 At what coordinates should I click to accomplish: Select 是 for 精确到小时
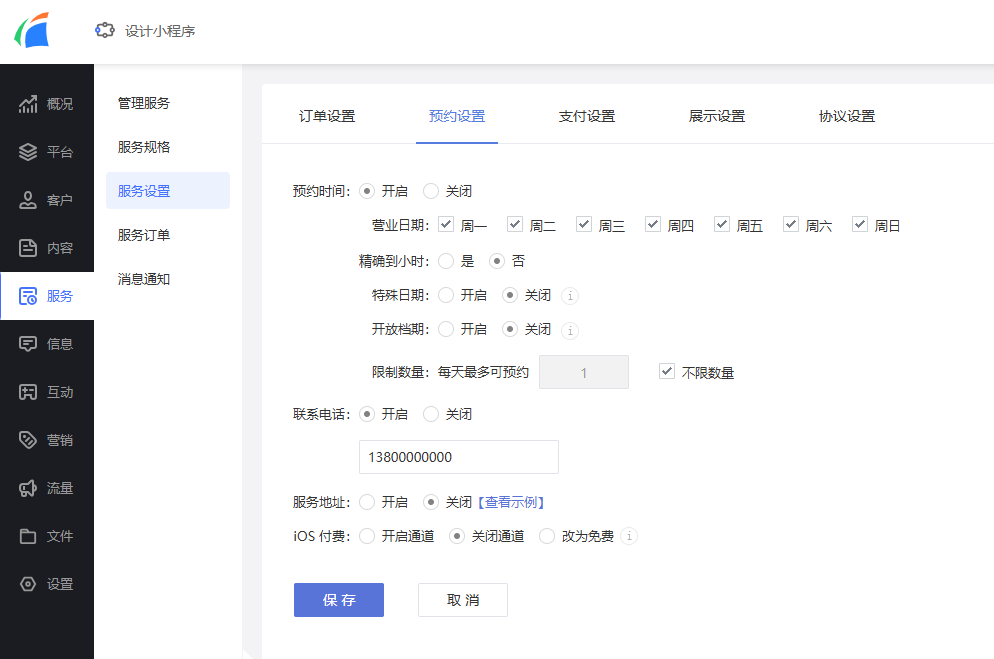446,261
